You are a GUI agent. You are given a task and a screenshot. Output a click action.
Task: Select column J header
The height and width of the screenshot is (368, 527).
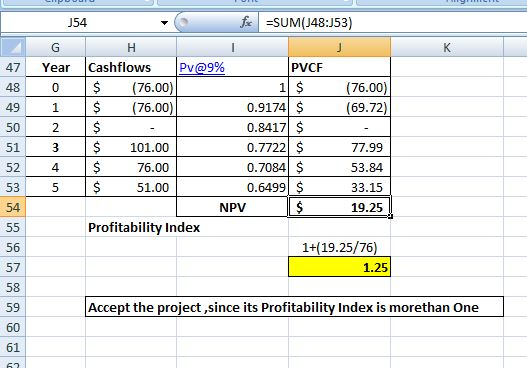coord(339,47)
